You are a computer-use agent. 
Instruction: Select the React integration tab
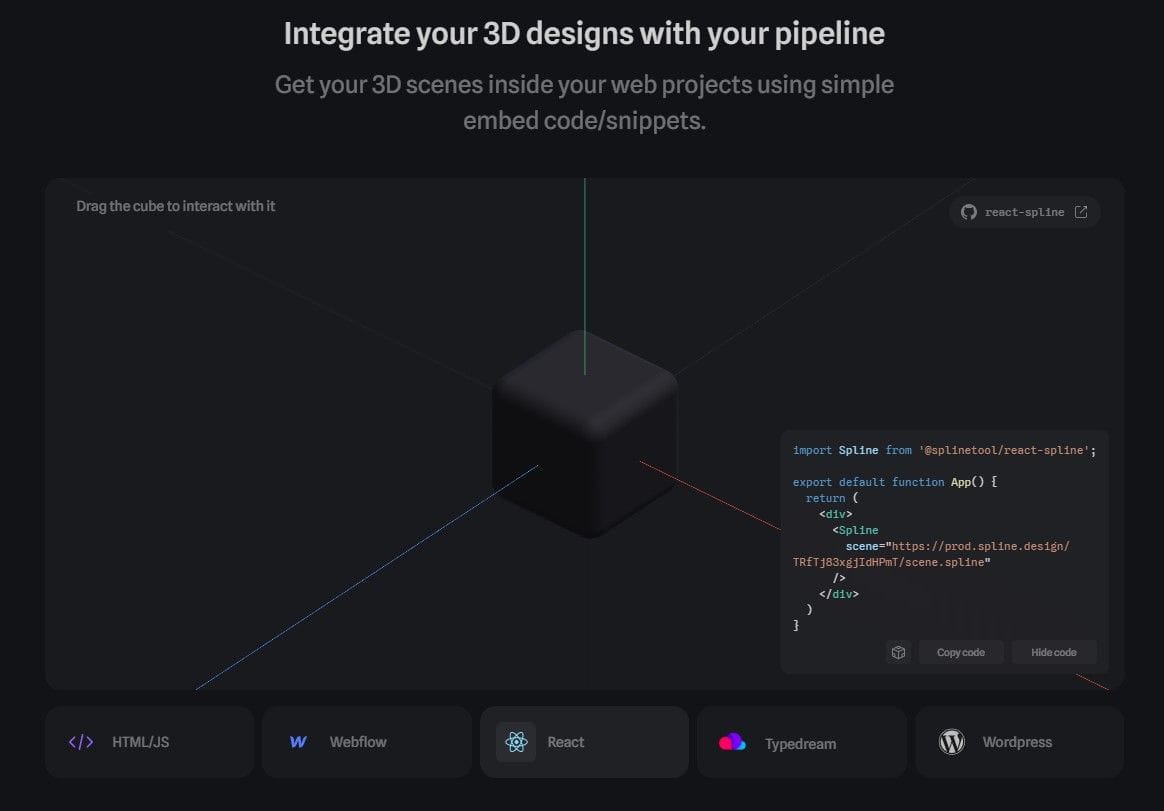pyautogui.click(x=584, y=742)
